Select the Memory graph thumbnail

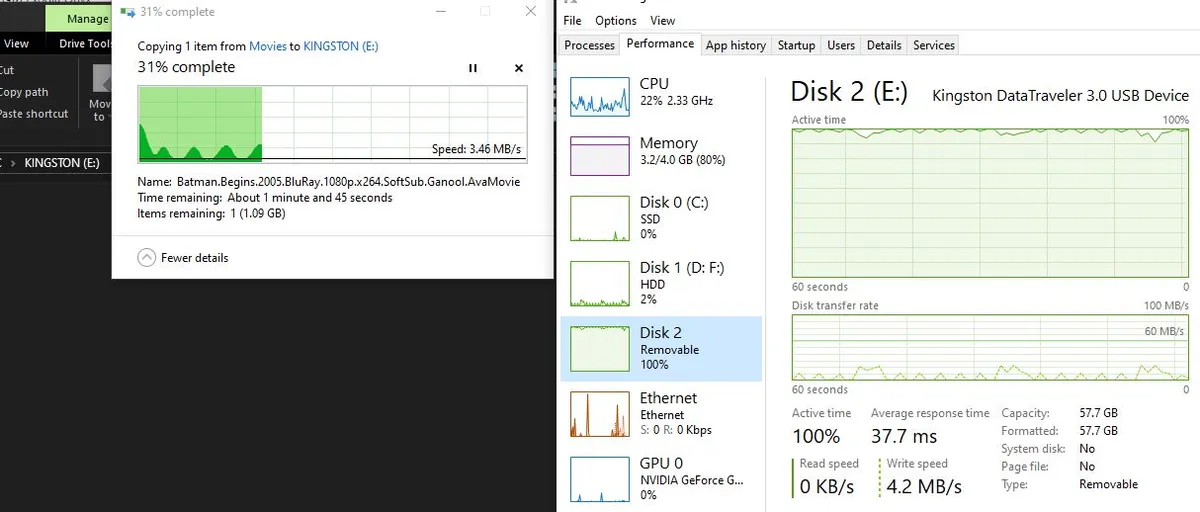(598, 156)
